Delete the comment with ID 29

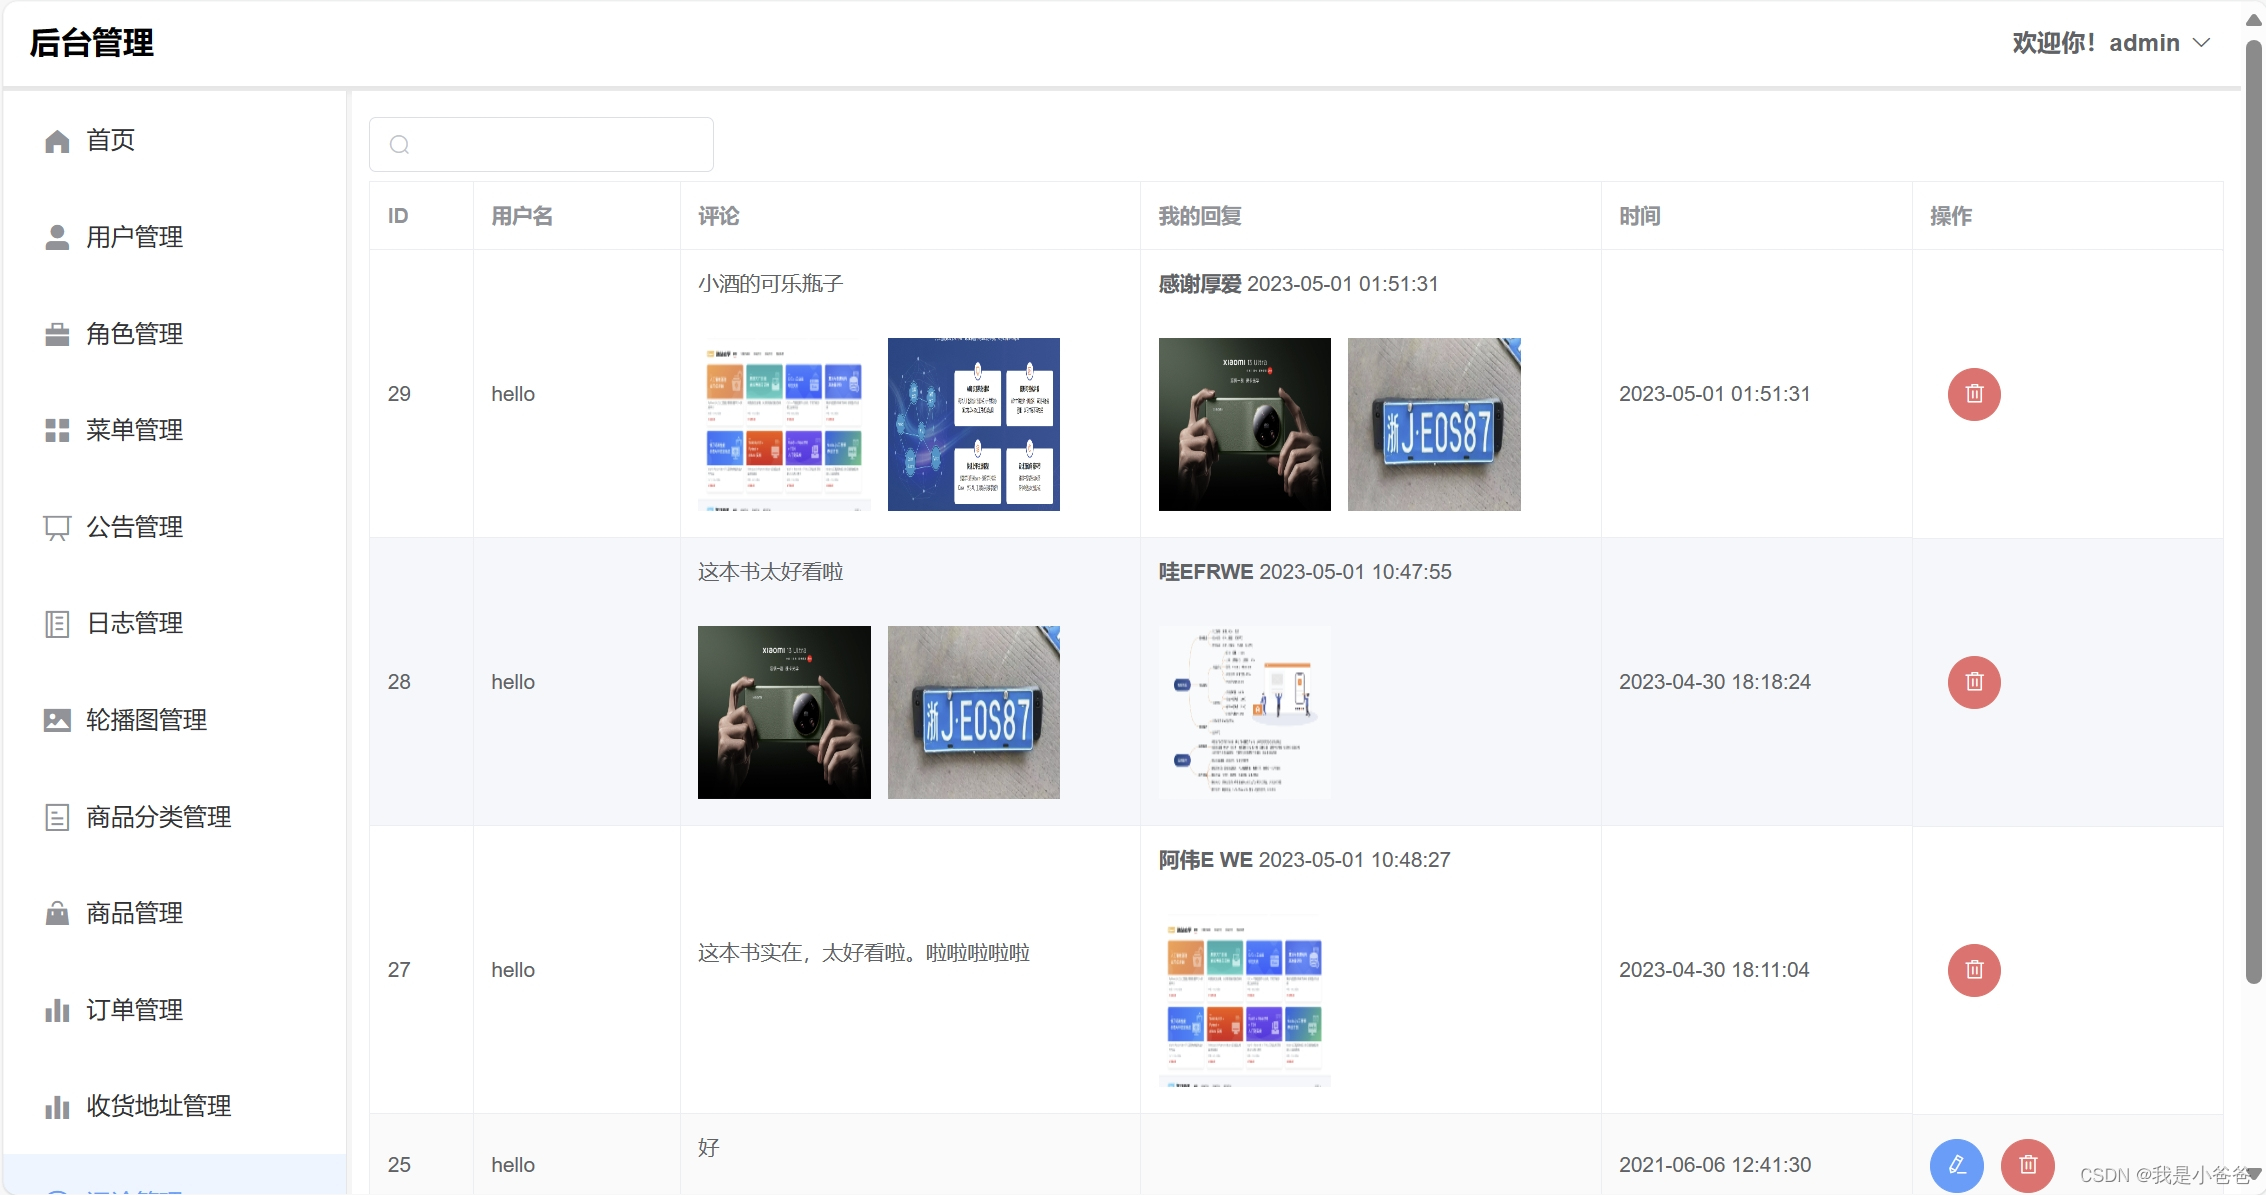(1974, 394)
